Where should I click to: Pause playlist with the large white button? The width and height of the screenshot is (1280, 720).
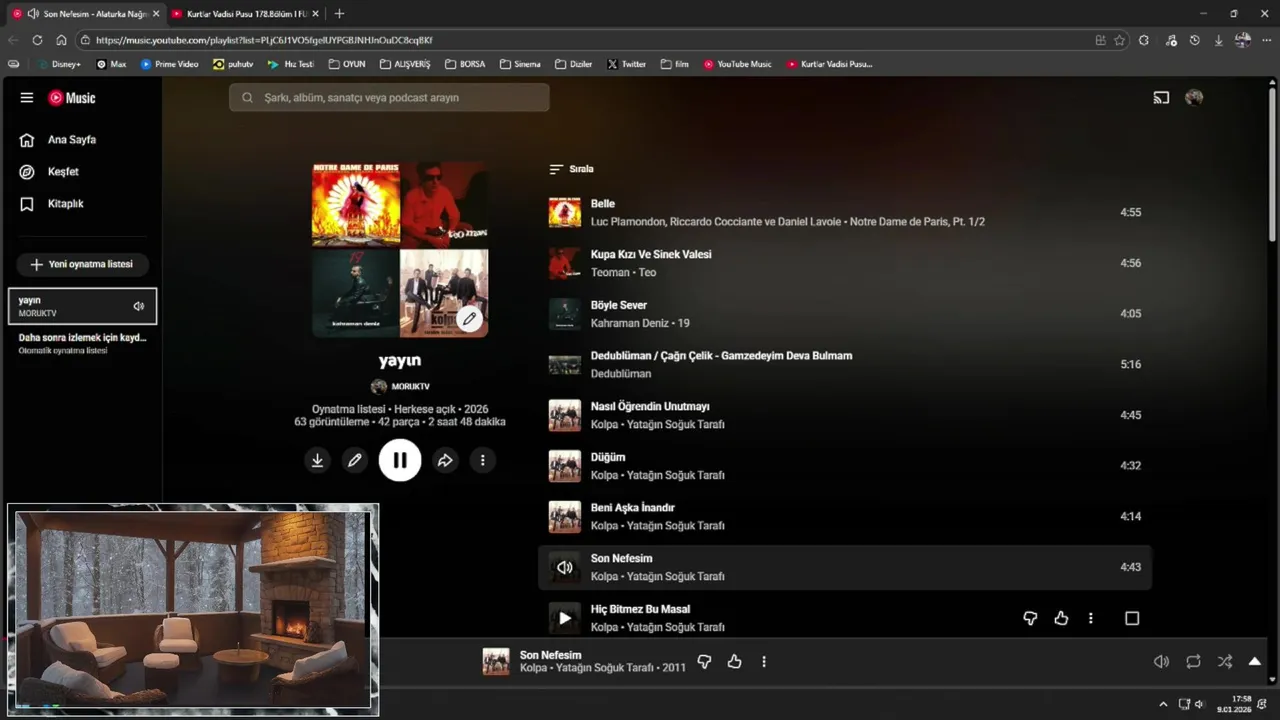pyautogui.click(x=400, y=460)
